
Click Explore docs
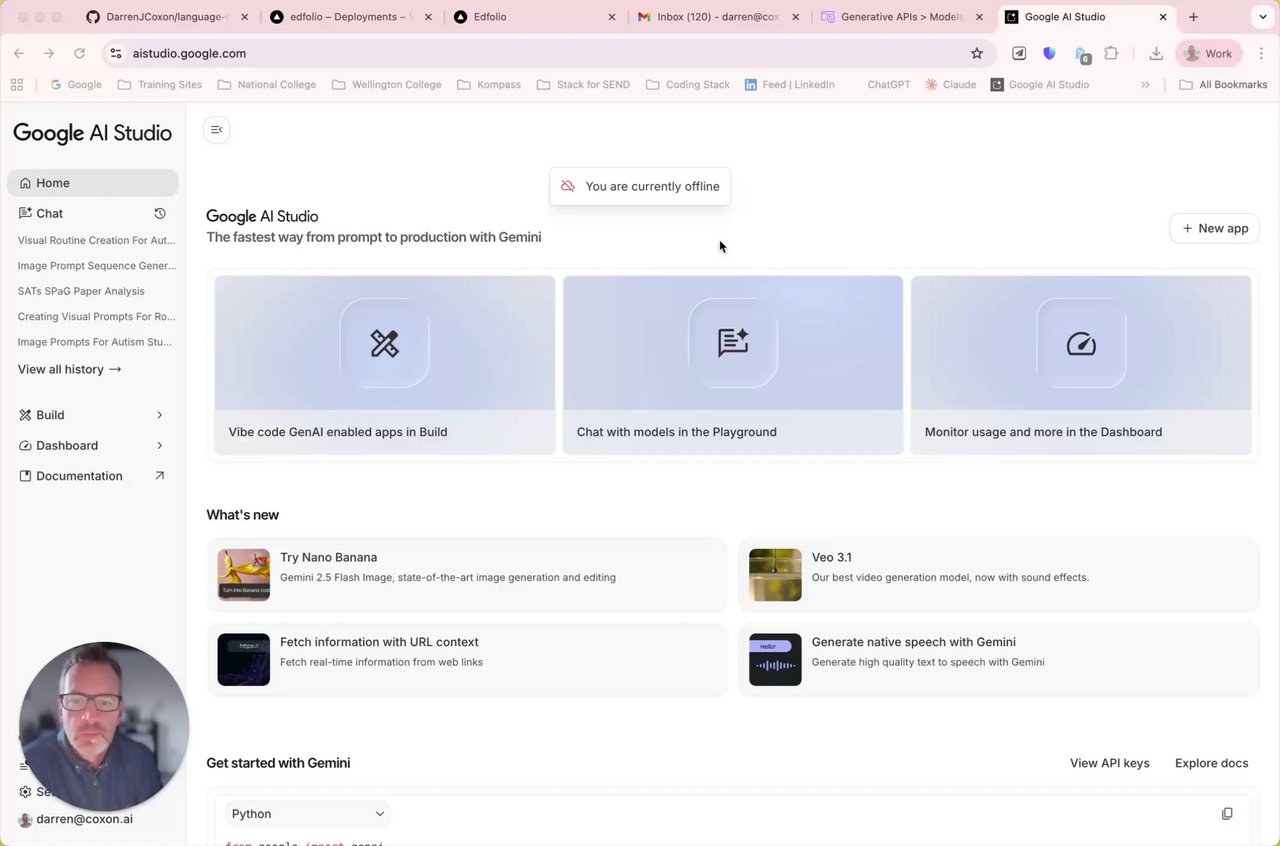(x=1212, y=763)
